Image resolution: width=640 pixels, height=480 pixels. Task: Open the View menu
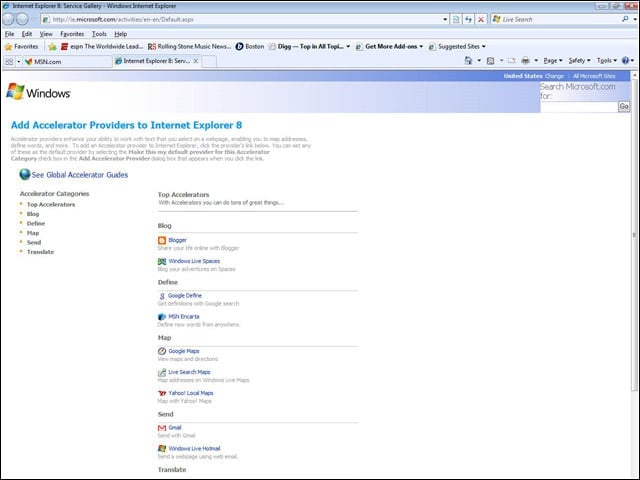46,34
